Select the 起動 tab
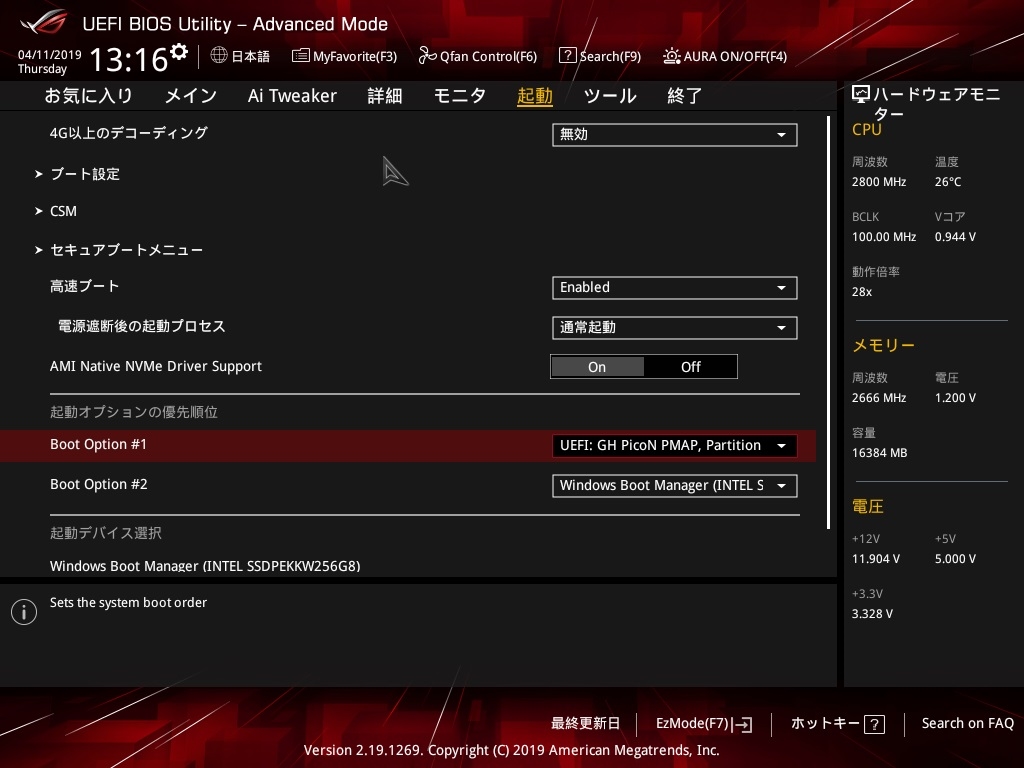This screenshot has width=1024, height=768. pos(535,96)
